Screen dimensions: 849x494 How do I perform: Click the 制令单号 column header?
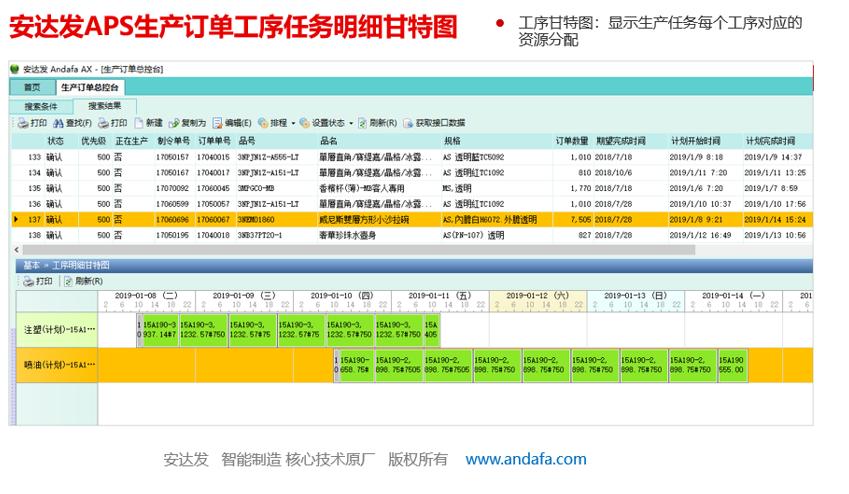173,141
